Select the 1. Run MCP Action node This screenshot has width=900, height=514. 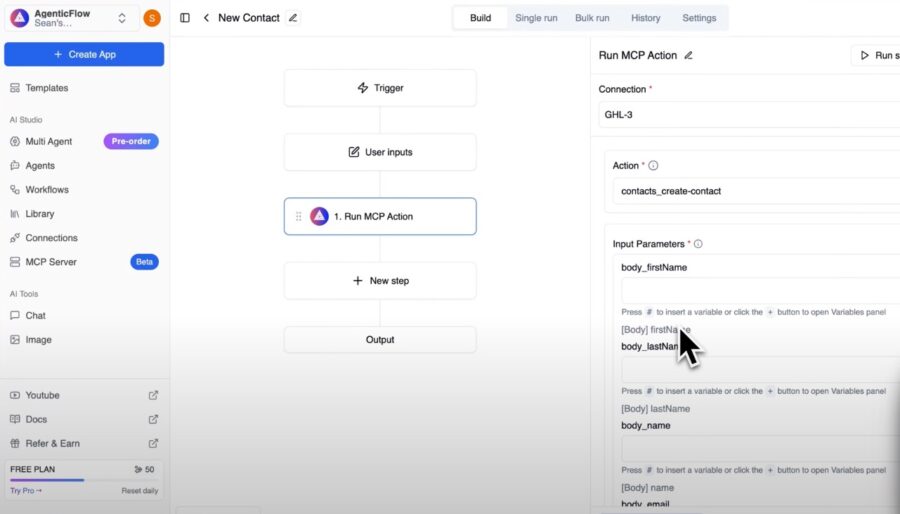pos(380,216)
